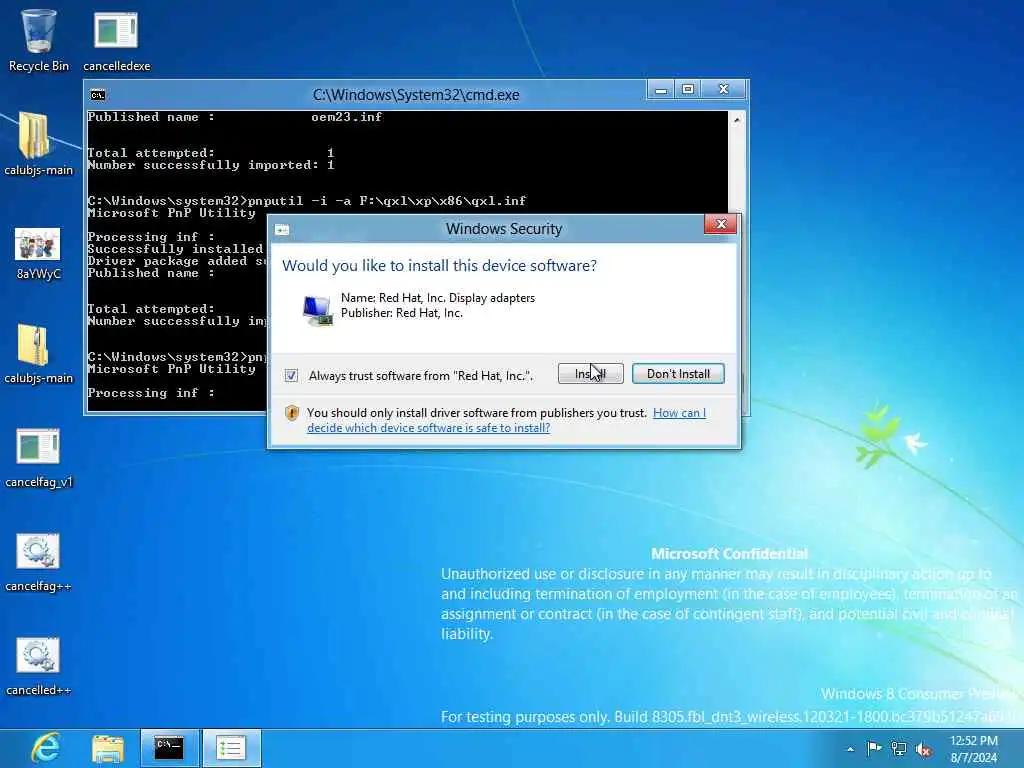1024x768 pixels.
Task: Click the Don't Install button
Action: [x=678, y=374]
